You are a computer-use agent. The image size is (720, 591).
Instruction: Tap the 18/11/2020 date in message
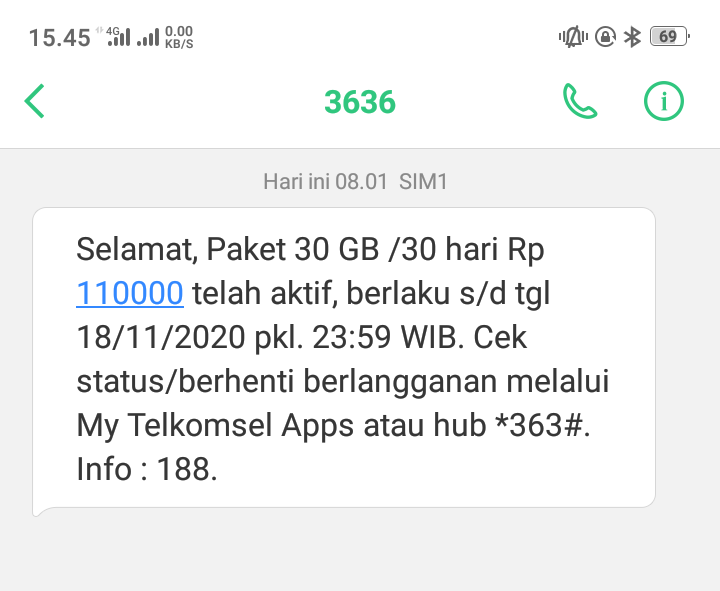pyautogui.click(x=161, y=337)
